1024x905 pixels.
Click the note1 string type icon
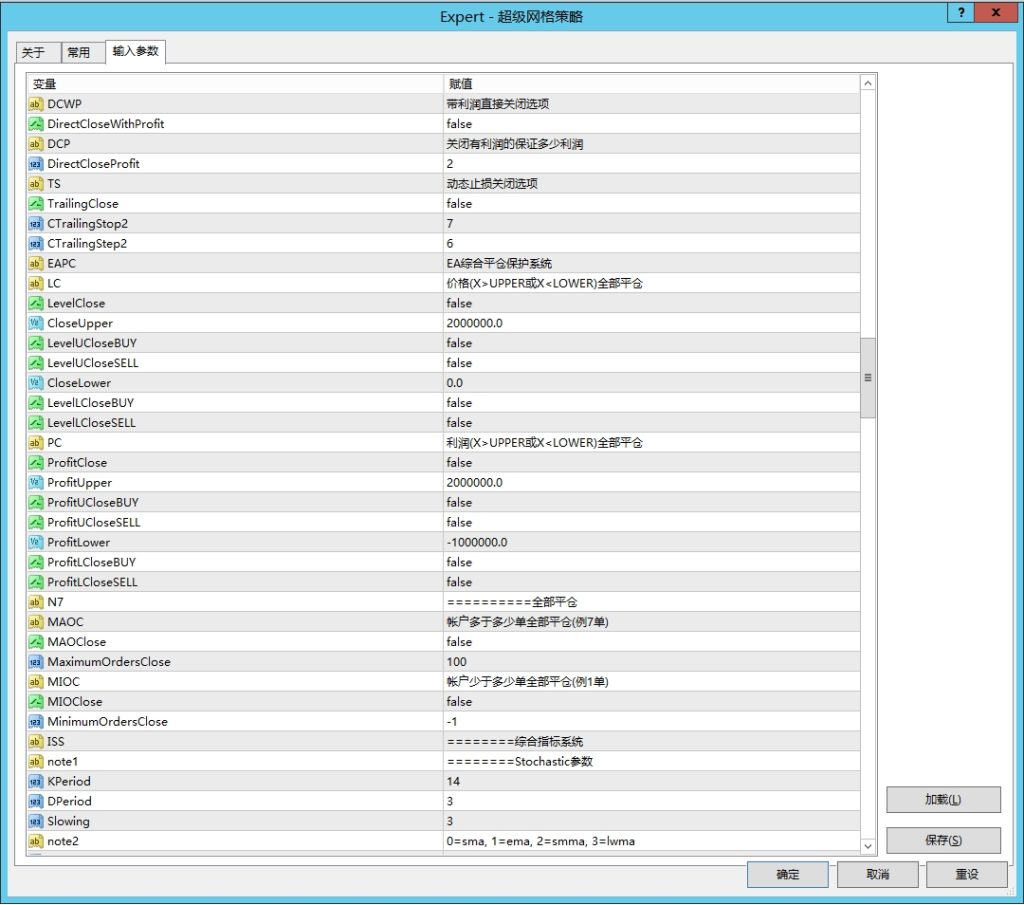tap(36, 761)
